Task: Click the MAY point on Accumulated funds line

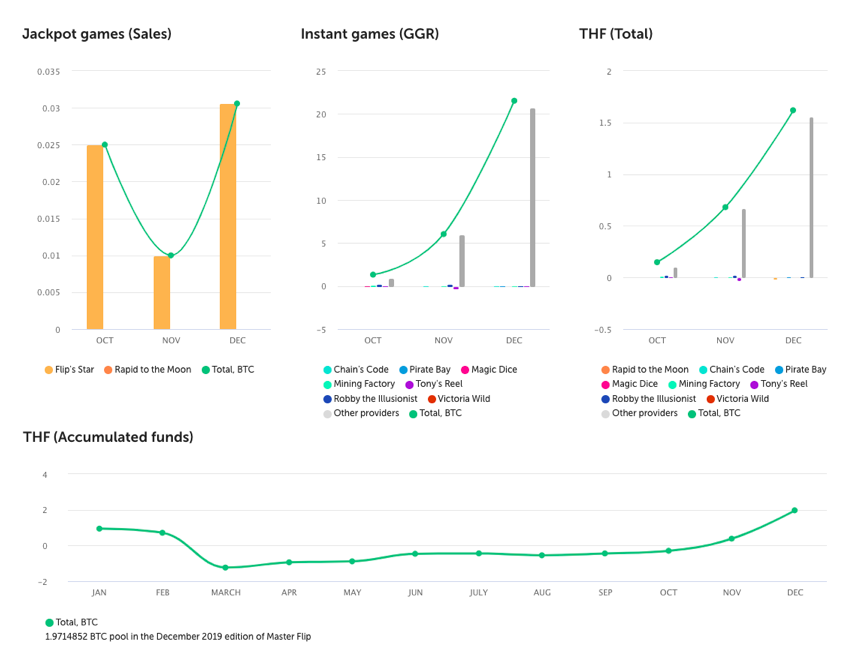Action: 352,561
